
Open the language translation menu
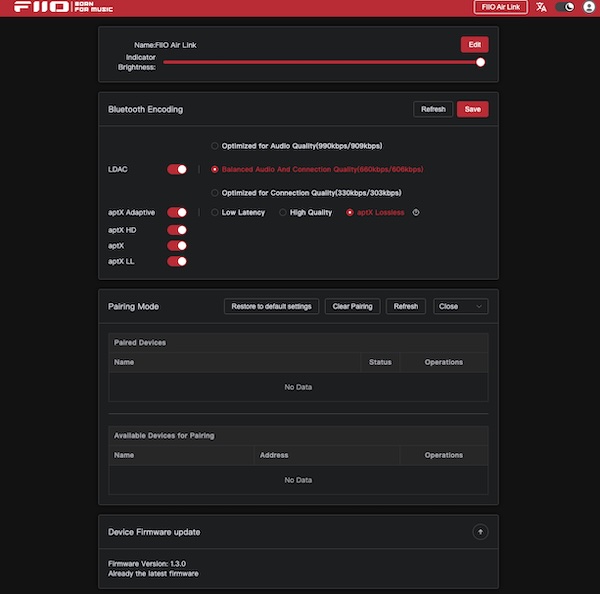point(541,7)
